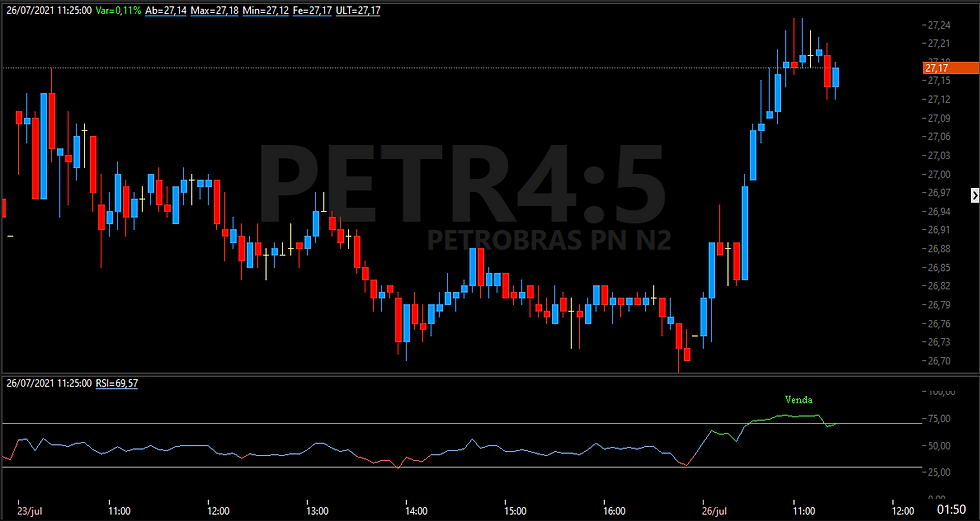Click the 75,00 RSI axis label
980x521 pixels.
point(941,419)
